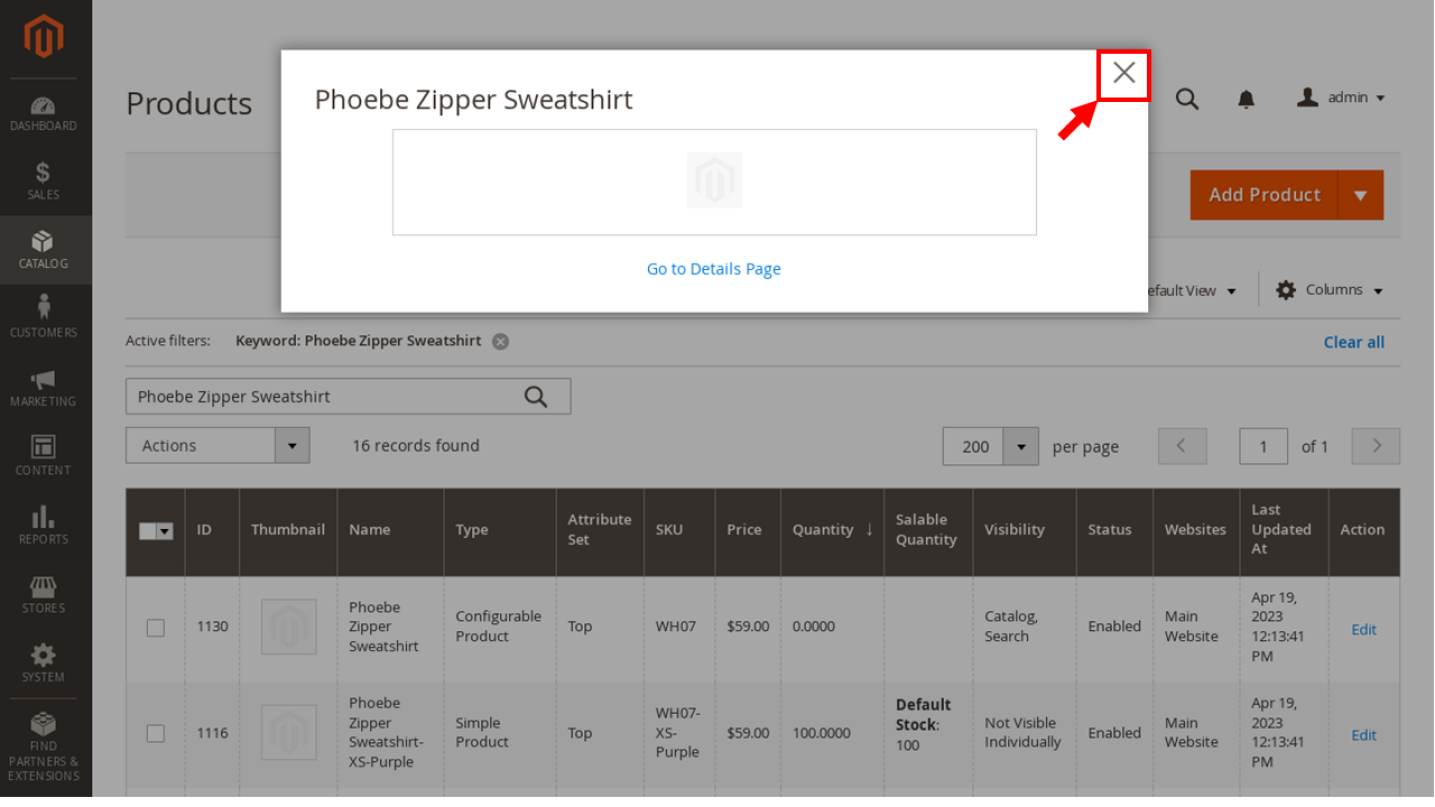Viewport: 1435px width, 807px height.
Task: Open the Dashboard section in sidebar
Action: point(43,114)
